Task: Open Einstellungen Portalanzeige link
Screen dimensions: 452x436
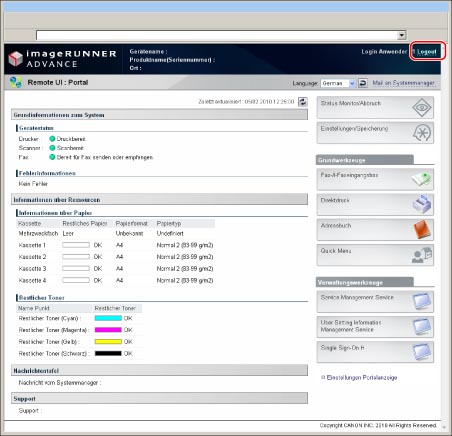Action: [x=362, y=378]
